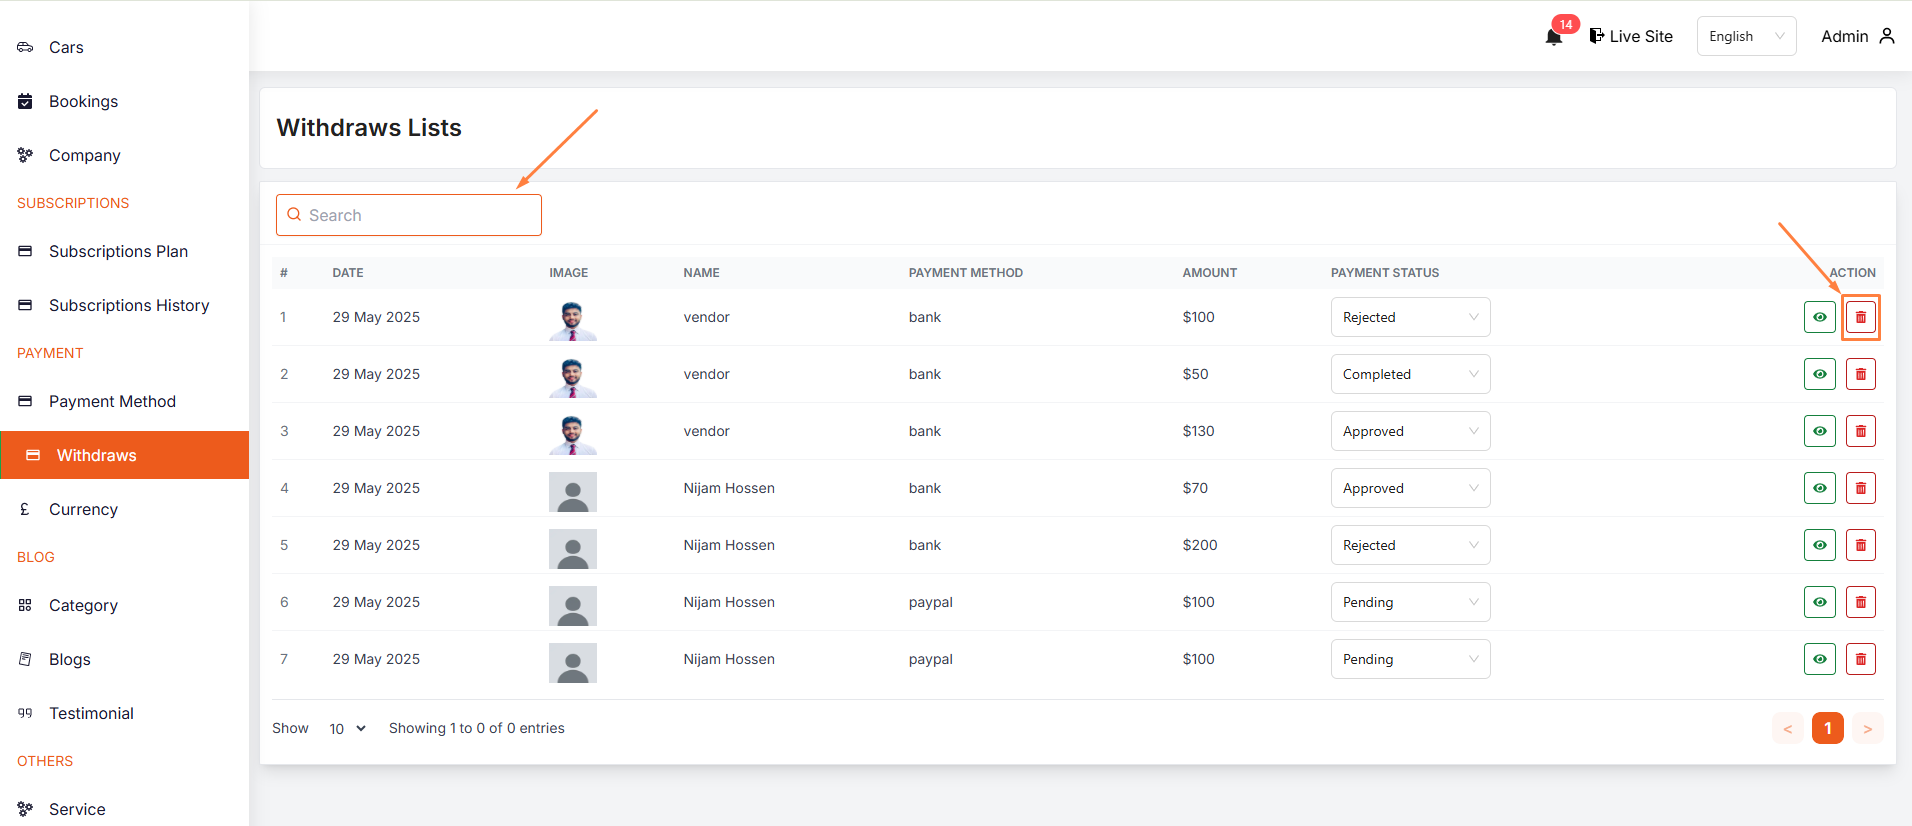Click eye icon for row 6 withdraw
Image resolution: width=1912 pixels, height=826 pixels.
click(1819, 602)
